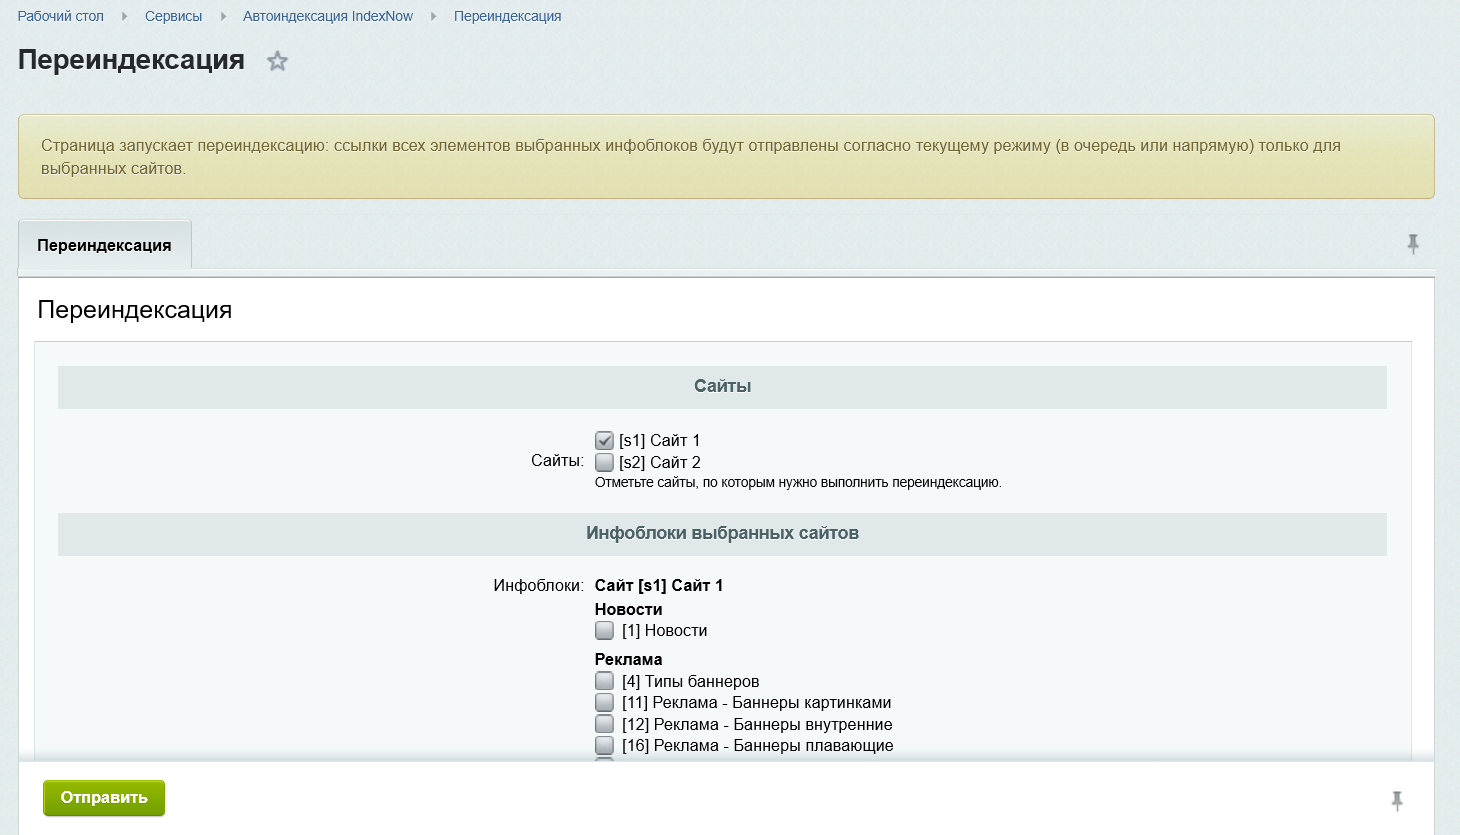Click the Сайт [s1] Сайт 1 heading

click(659, 585)
